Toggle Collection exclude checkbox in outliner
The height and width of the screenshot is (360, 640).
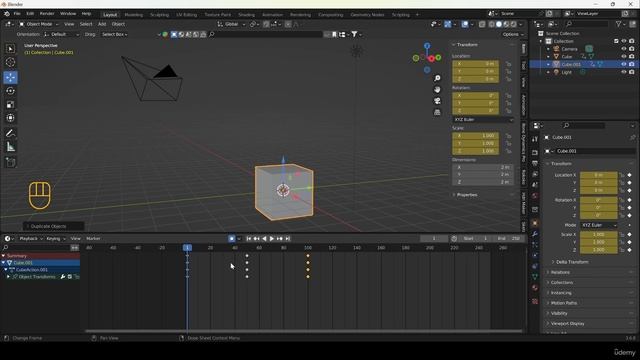click(616, 41)
